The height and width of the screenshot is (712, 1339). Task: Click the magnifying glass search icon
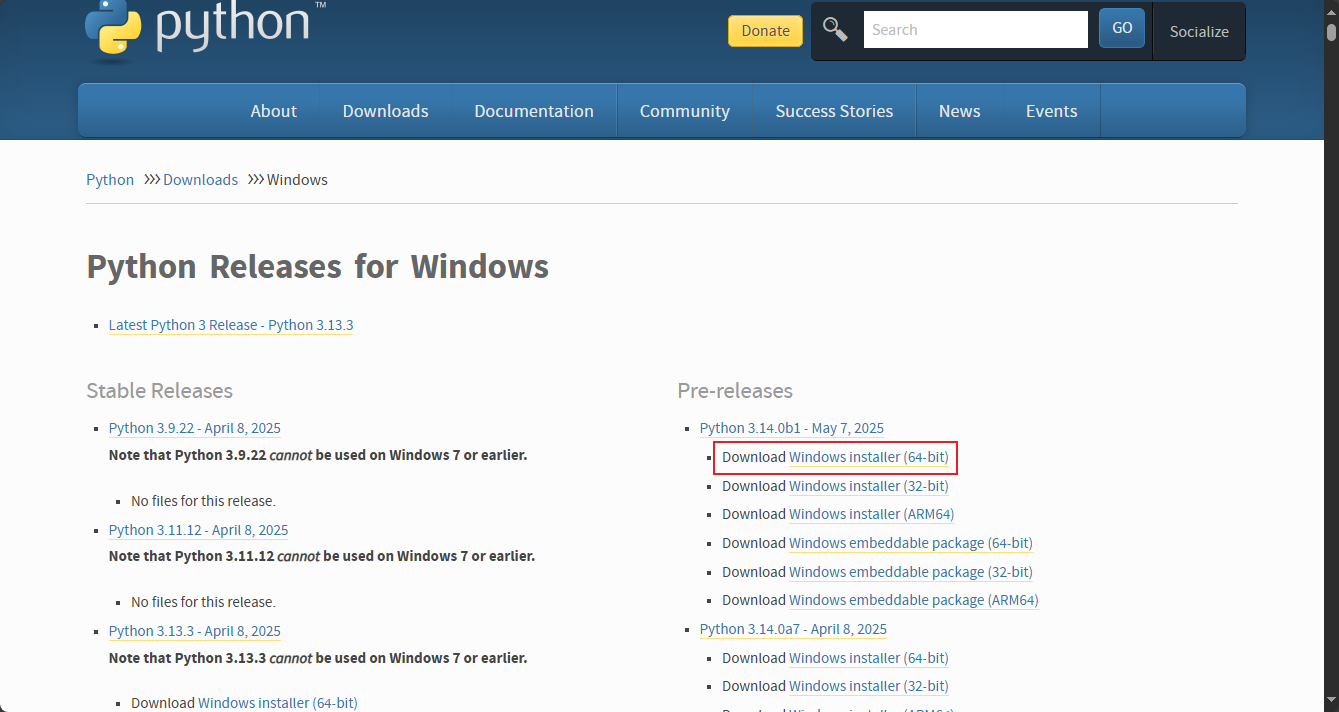[x=835, y=30]
